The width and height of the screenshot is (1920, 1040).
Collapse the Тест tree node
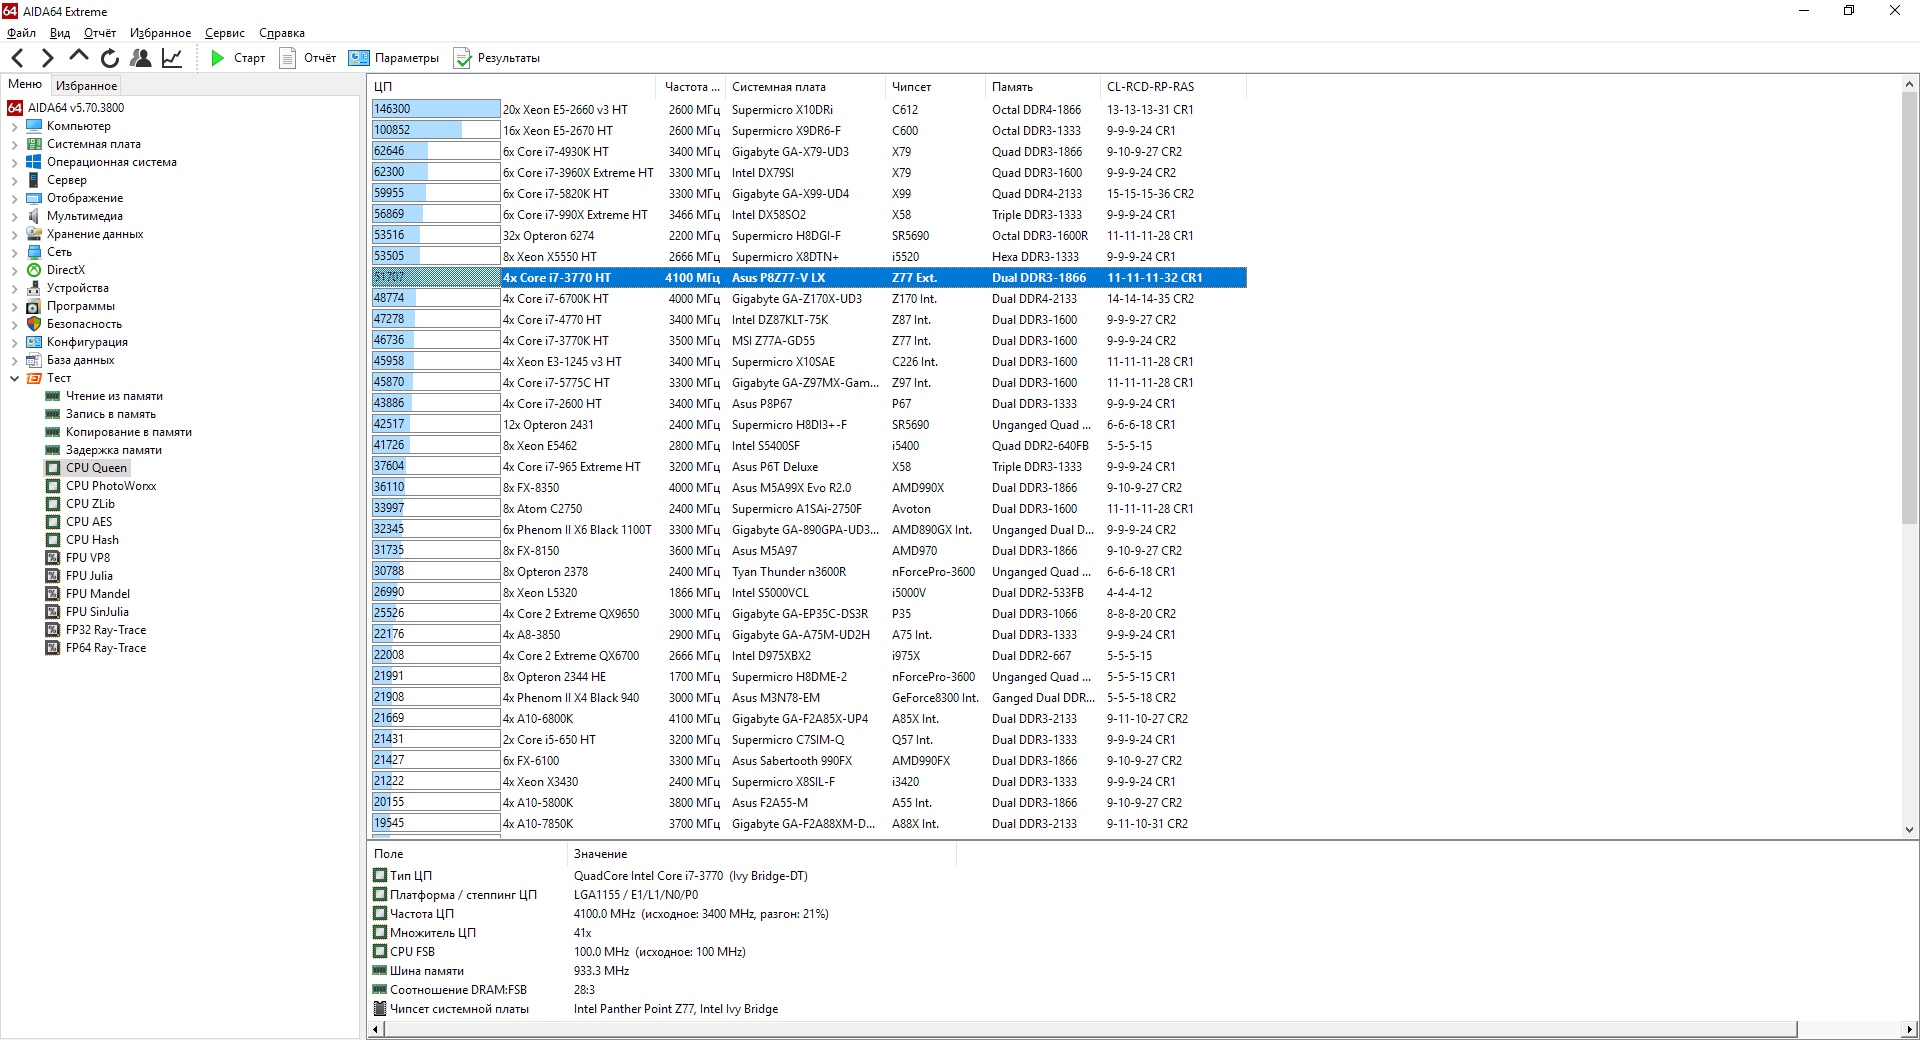point(14,379)
